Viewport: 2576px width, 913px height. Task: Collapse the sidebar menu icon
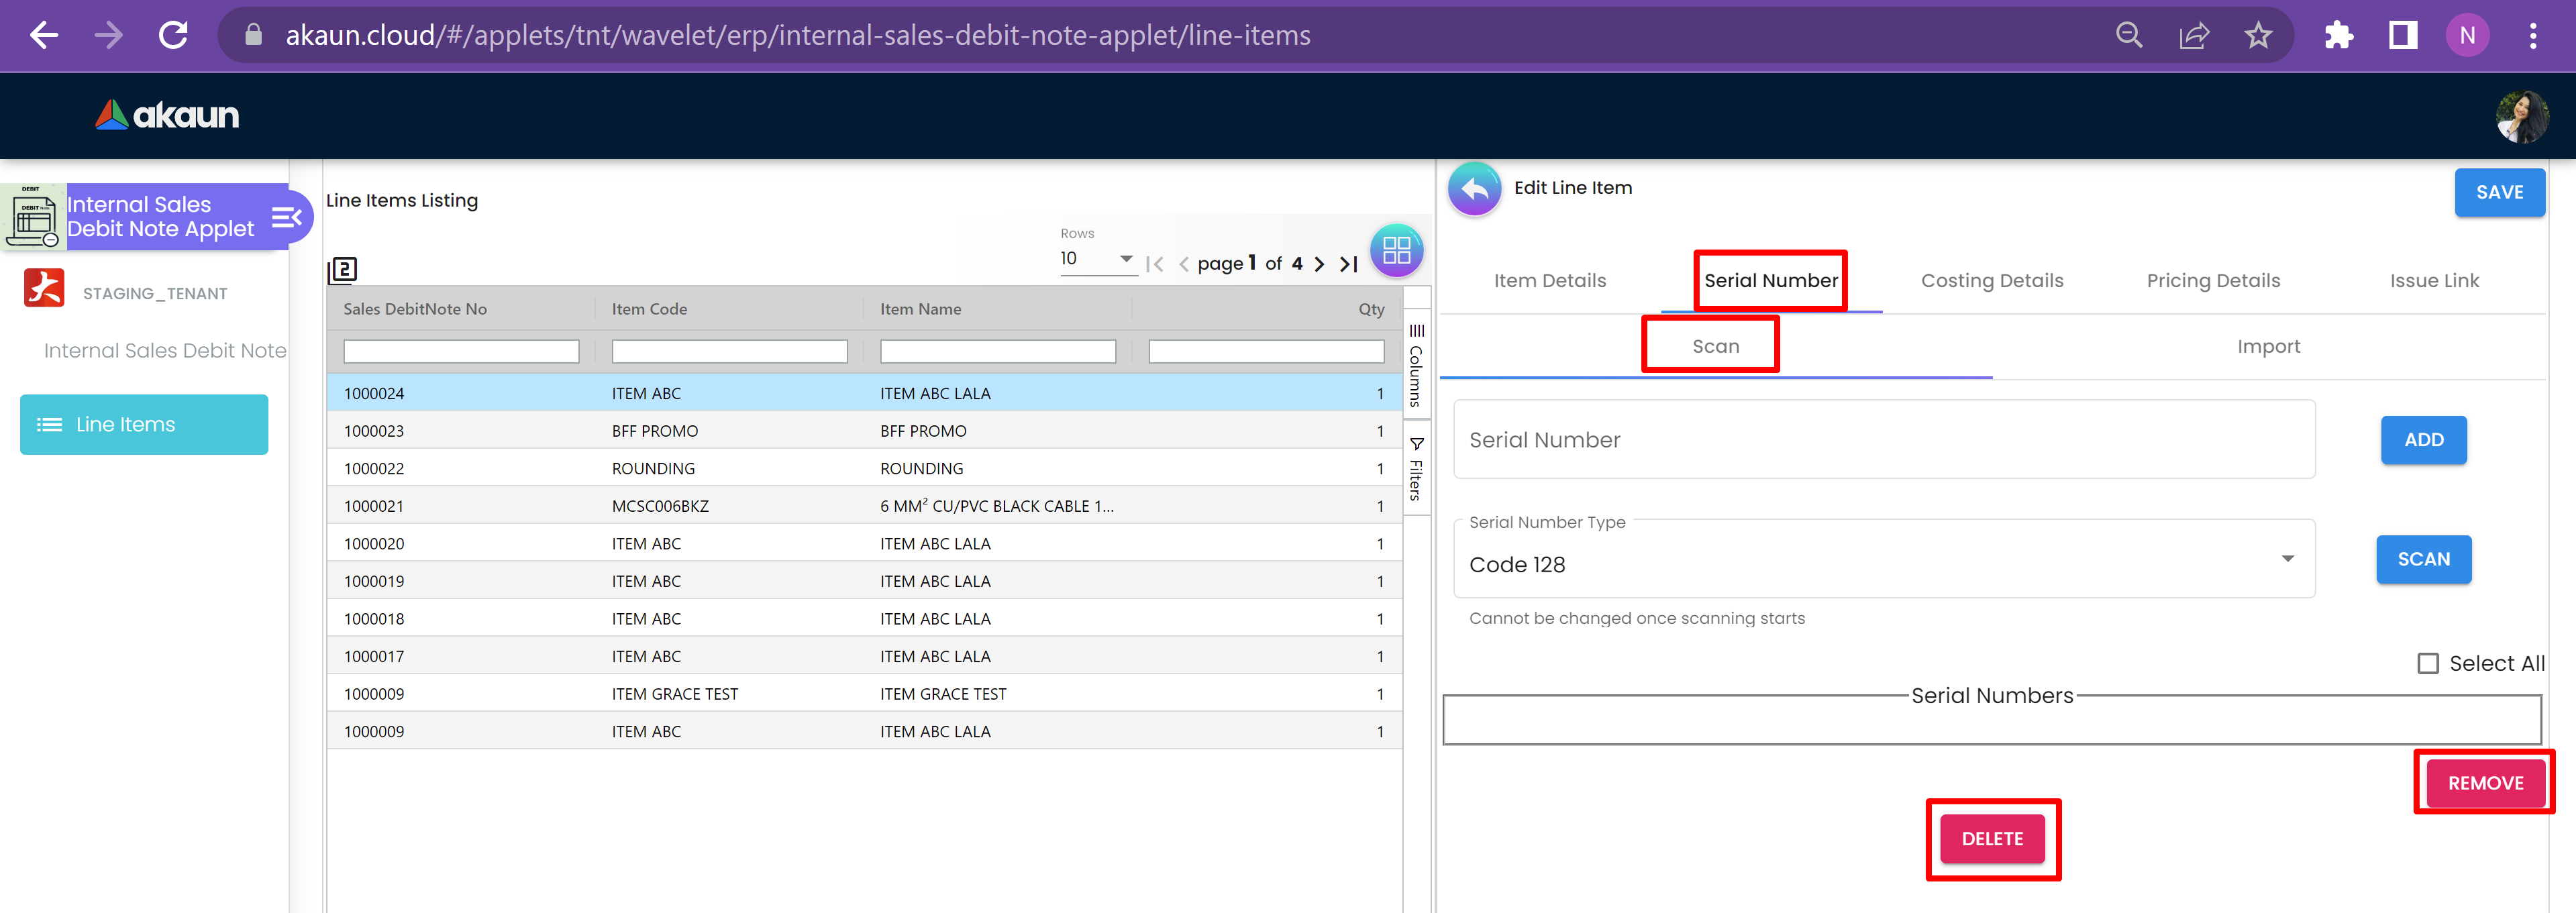click(286, 217)
